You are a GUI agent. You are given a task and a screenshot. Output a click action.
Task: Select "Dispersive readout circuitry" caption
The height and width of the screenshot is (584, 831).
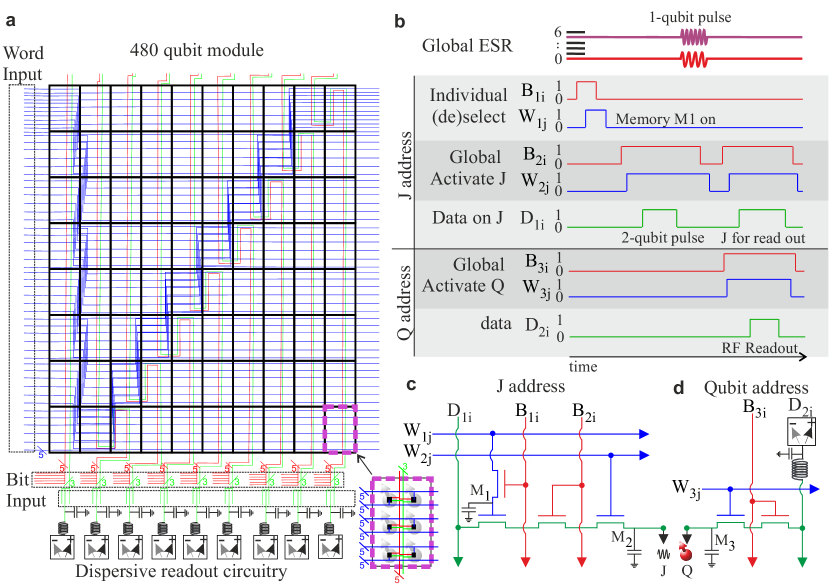click(x=181, y=571)
